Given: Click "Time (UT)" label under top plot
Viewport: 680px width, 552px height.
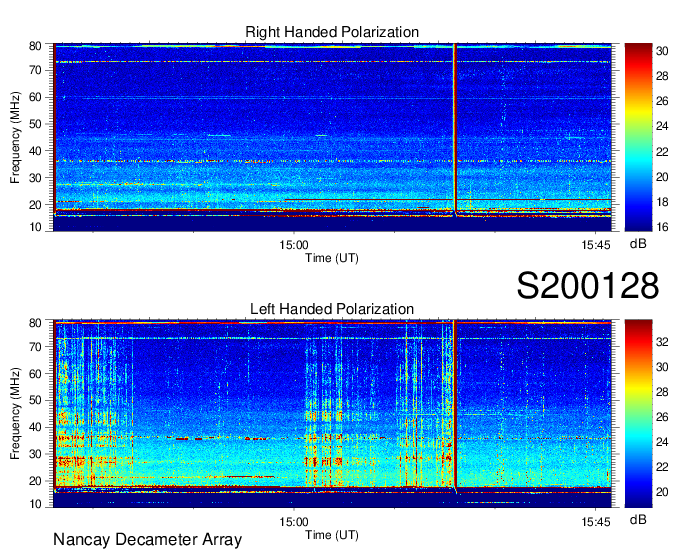Looking at the screenshot, I should click(x=332, y=258).
